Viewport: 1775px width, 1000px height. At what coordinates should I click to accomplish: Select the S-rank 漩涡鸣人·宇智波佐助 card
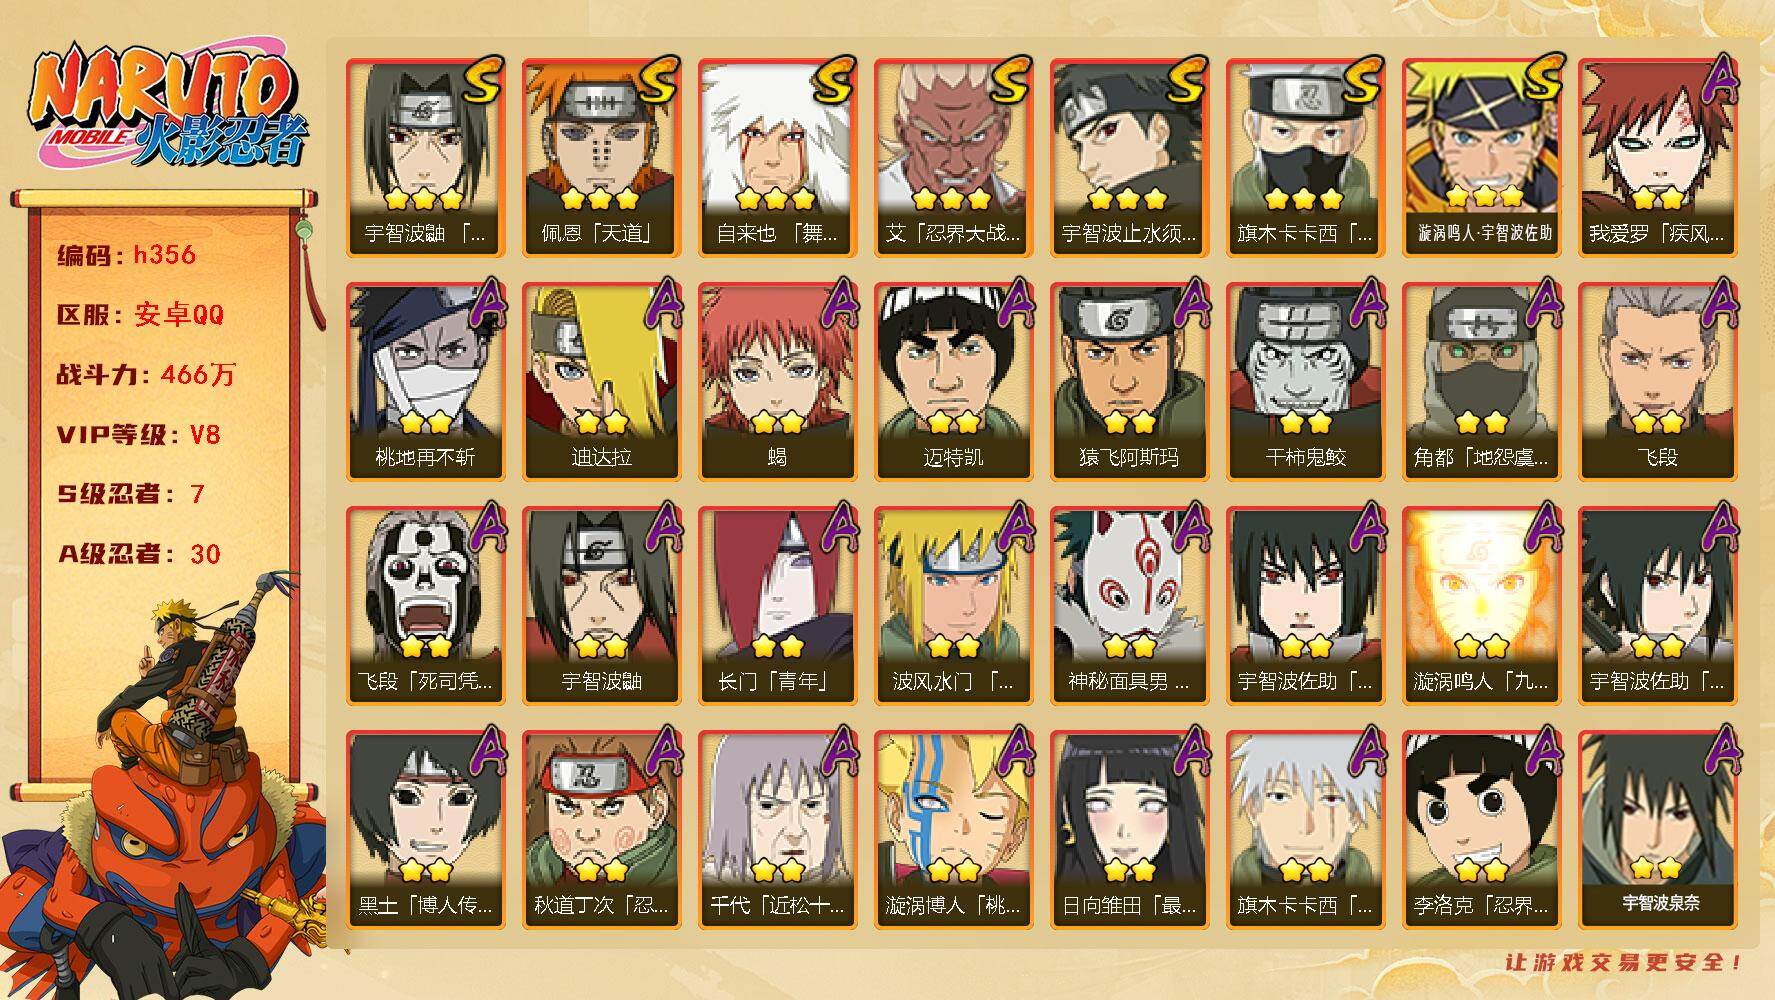tap(1482, 158)
